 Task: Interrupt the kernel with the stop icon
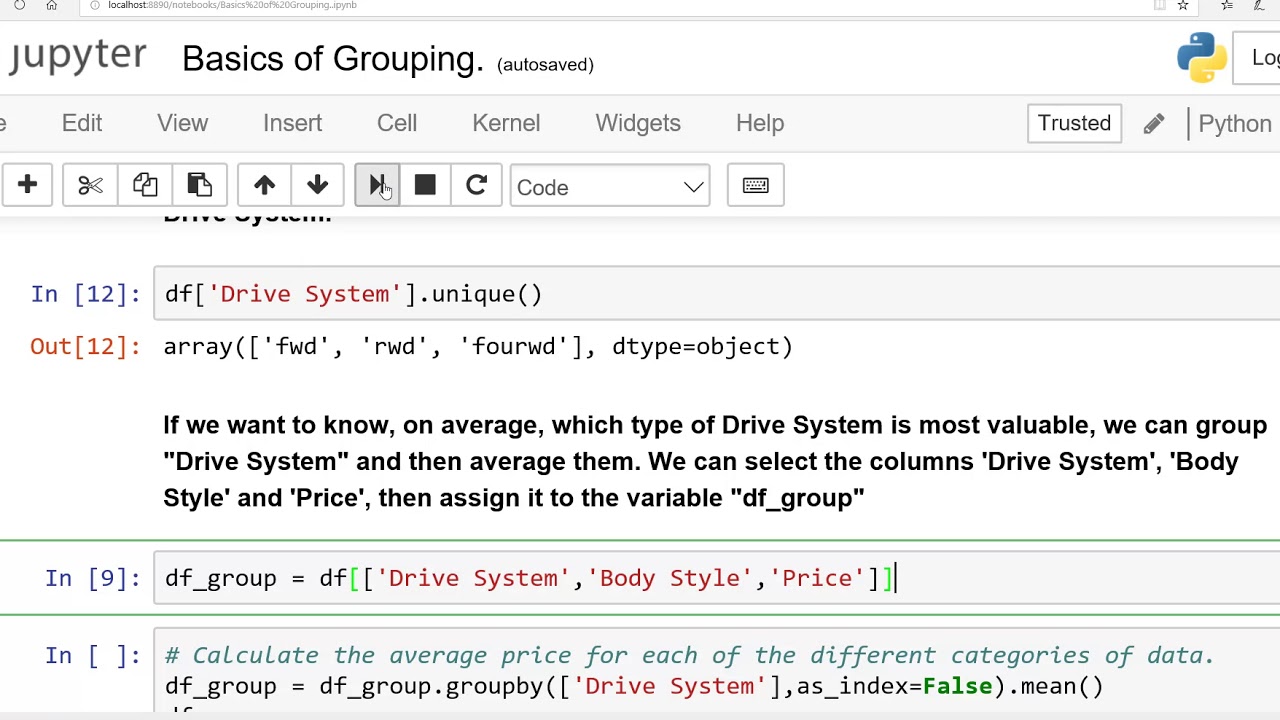click(x=425, y=185)
